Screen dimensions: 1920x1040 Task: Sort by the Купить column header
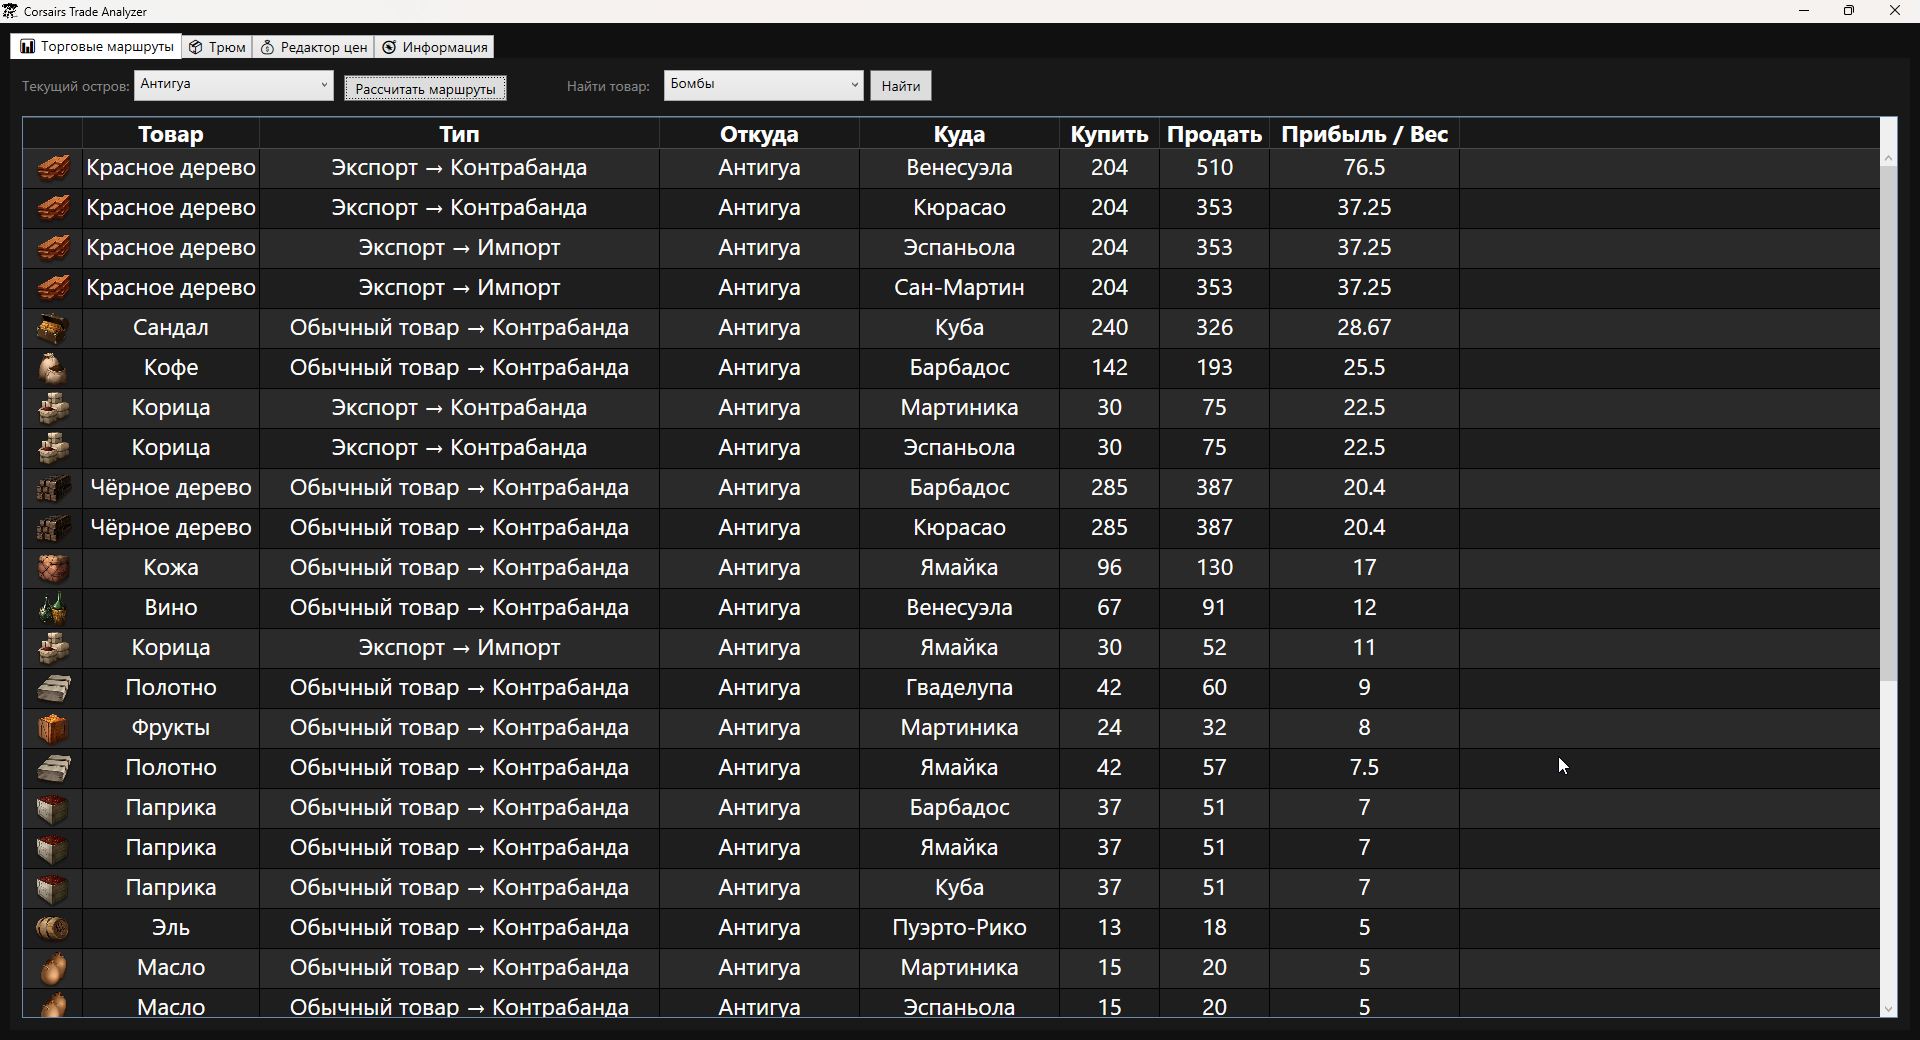pyautogui.click(x=1109, y=134)
